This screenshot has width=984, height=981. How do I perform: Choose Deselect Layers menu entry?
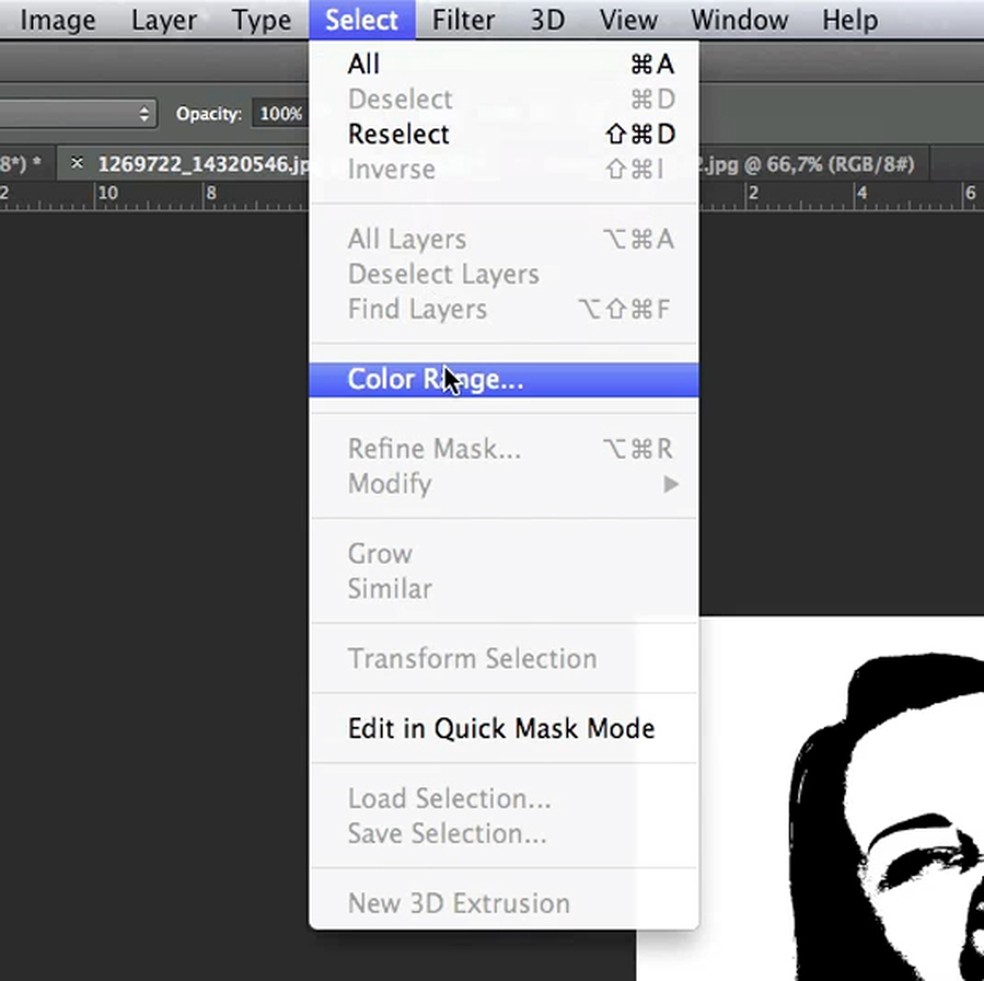point(504,274)
